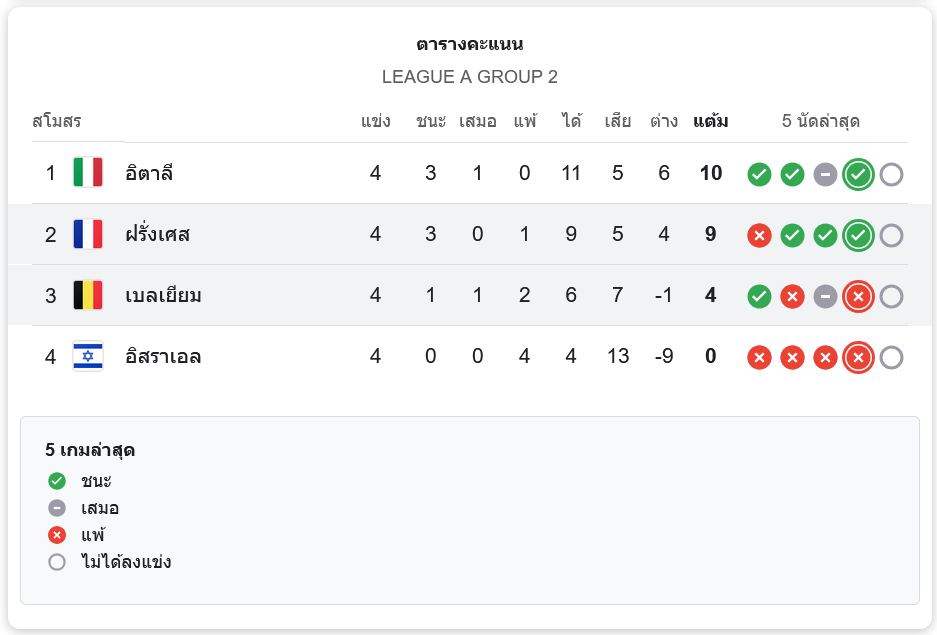Click the green ชนะ legend icon
This screenshot has width=937, height=635.
coord(57,481)
